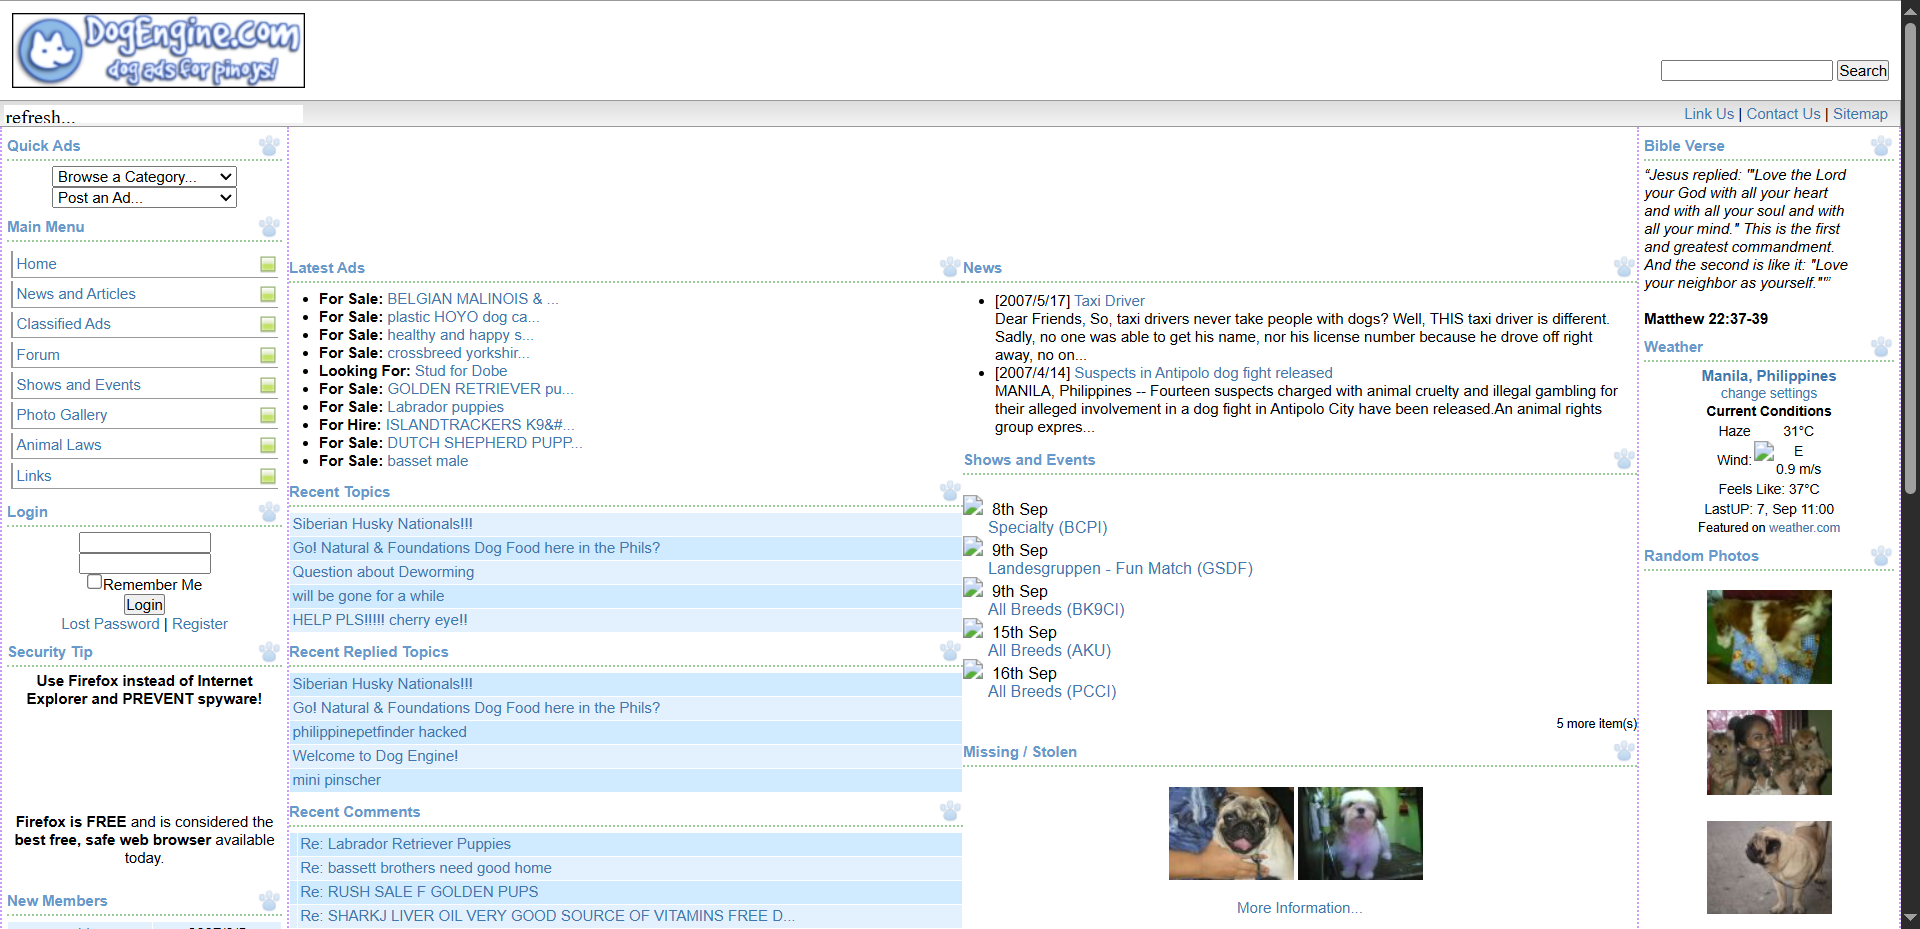Select Classified Ads from the menu
Viewport: 1920px width, 929px height.
64,323
